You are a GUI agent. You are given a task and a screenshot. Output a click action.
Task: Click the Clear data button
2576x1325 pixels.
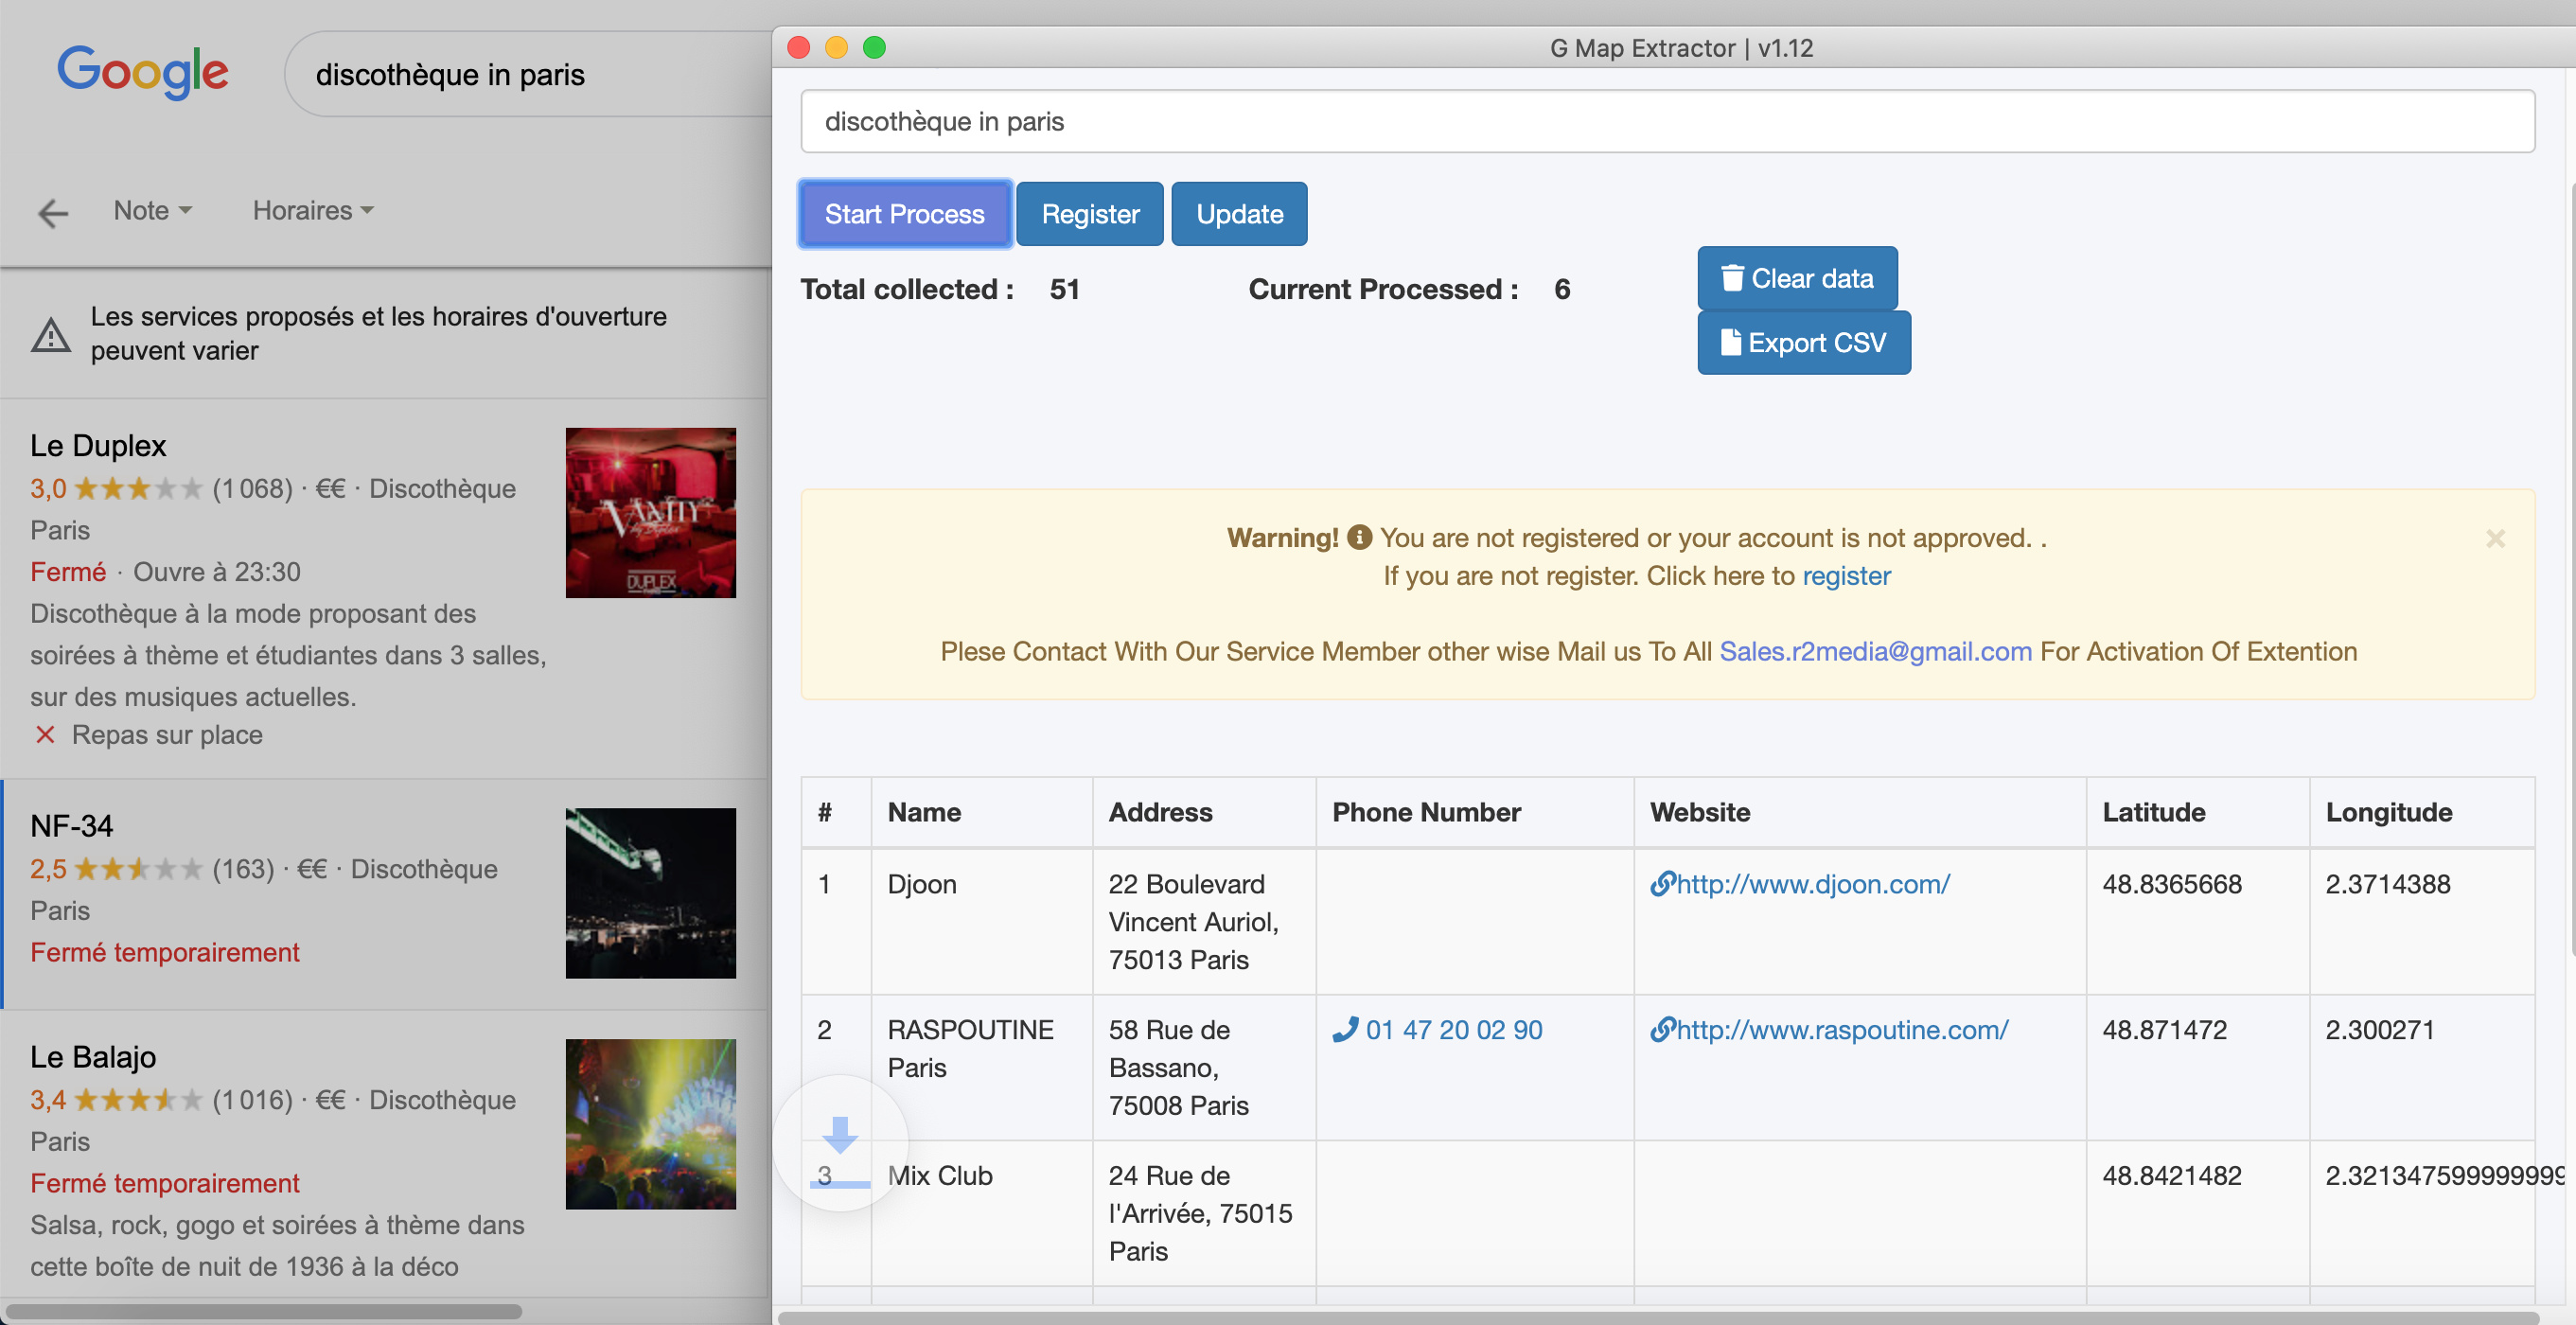(1797, 278)
